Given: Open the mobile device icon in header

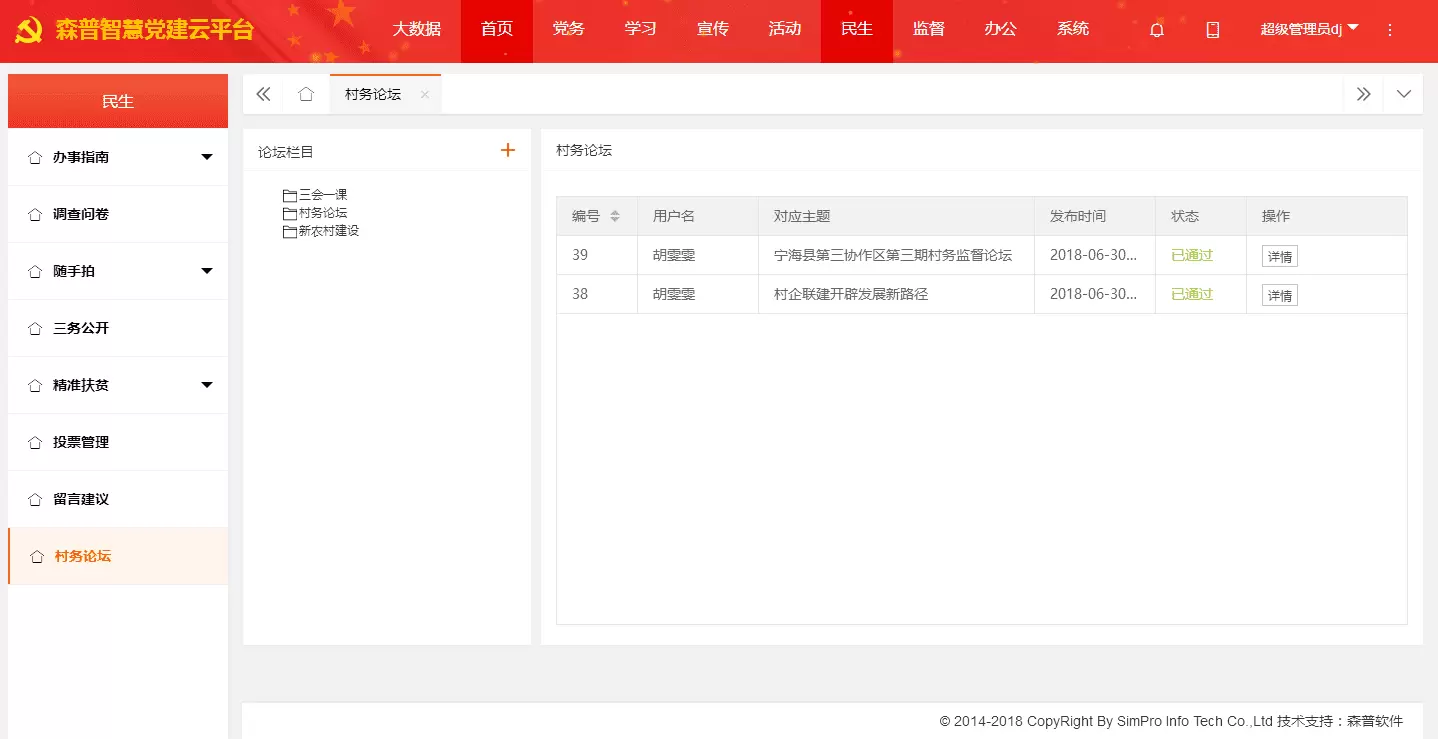Looking at the screenshot, I should coord(1213,30).
